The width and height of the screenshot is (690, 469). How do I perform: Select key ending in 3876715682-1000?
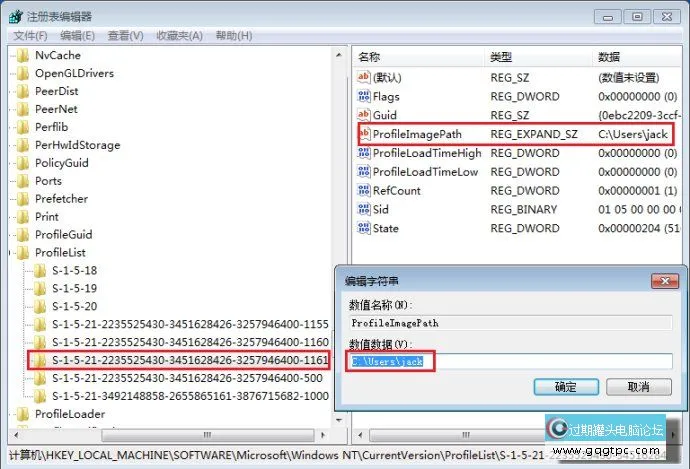[x=190, y=396]
